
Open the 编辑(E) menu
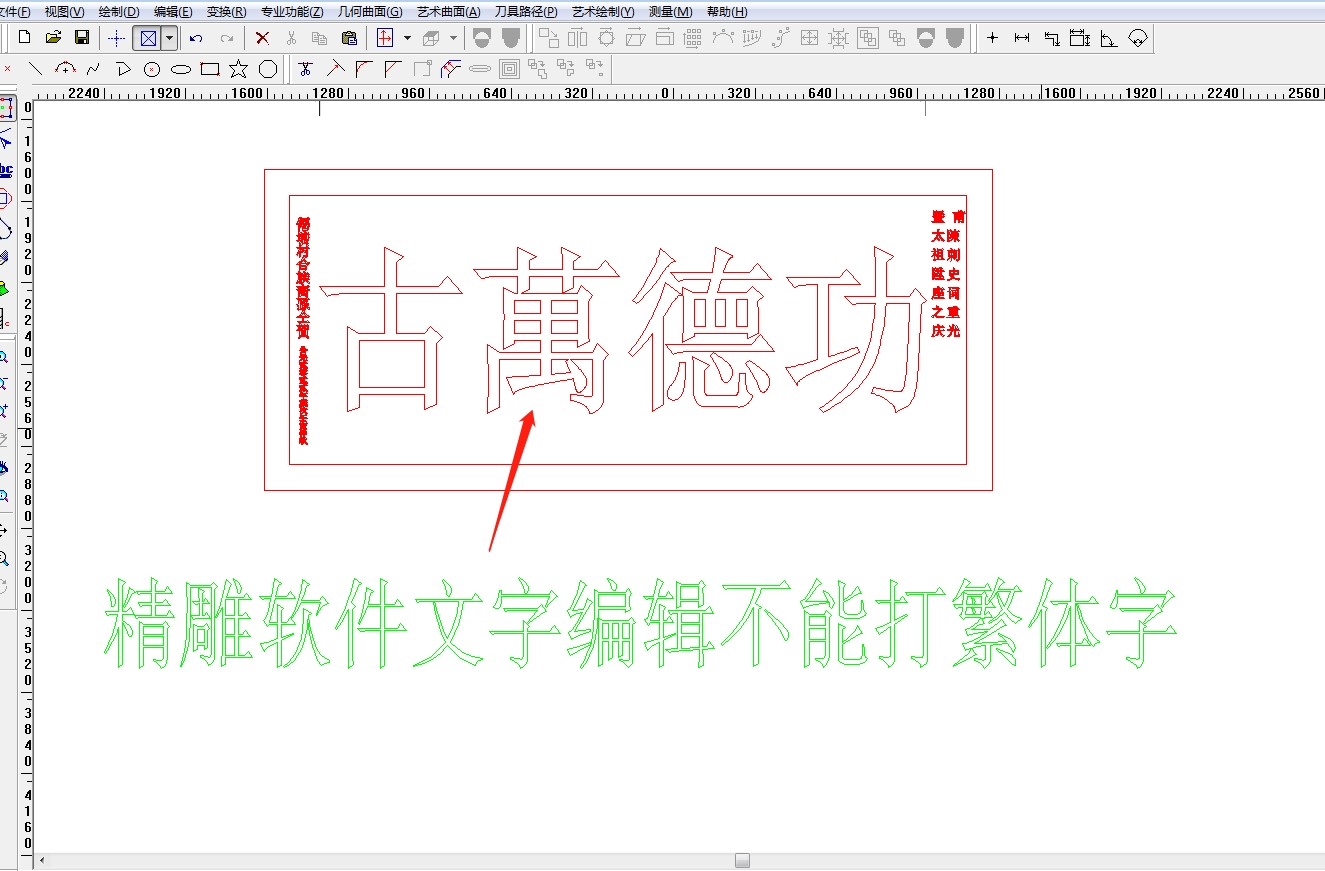(x=173, y=12)
